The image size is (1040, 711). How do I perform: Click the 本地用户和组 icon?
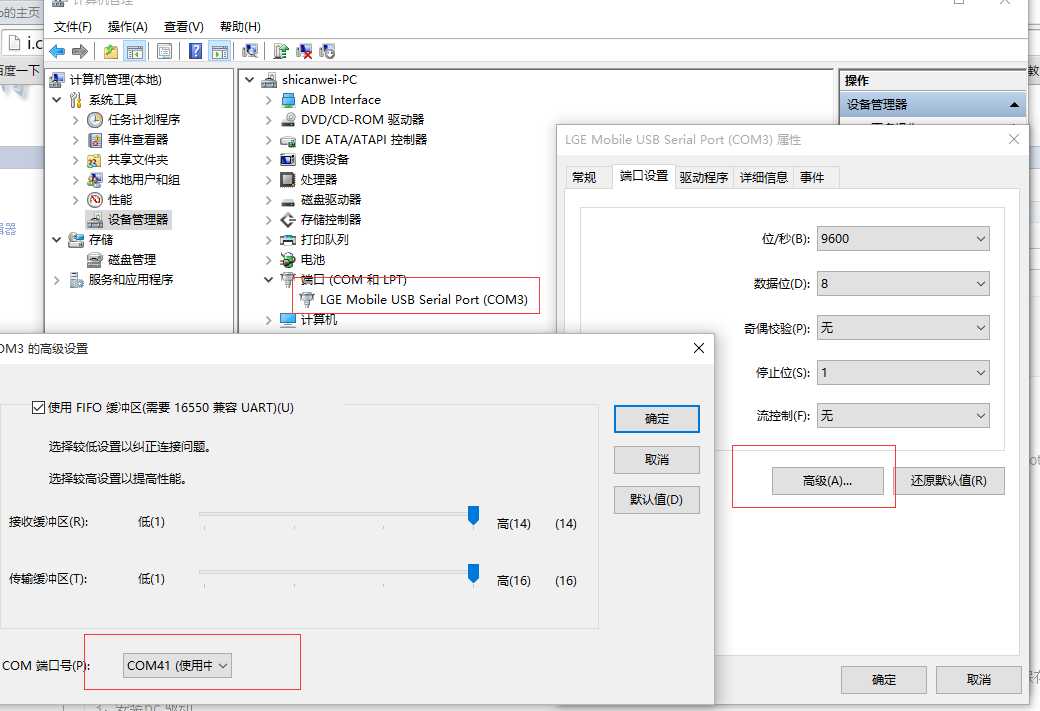95,180
